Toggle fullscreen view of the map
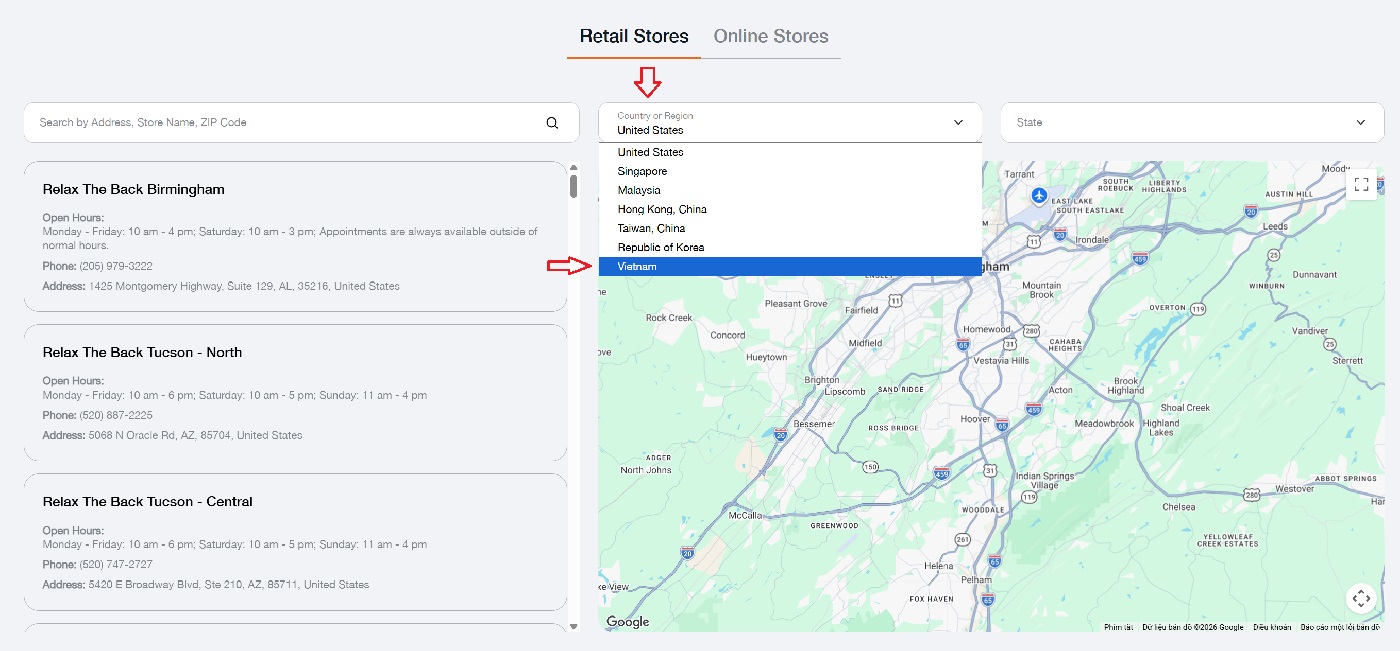The image size is (1400, 651). click(1361, 184)
